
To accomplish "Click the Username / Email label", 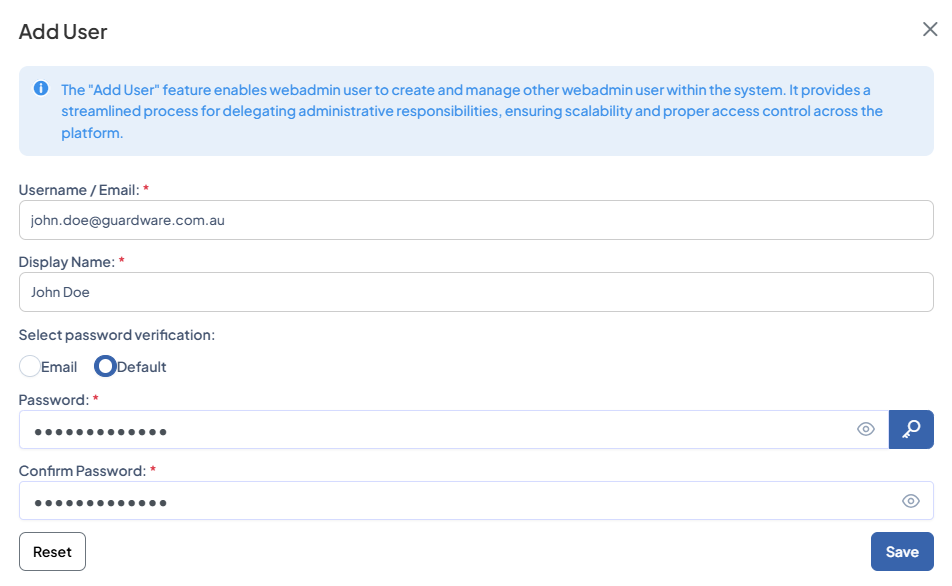I will click(80, 190).
